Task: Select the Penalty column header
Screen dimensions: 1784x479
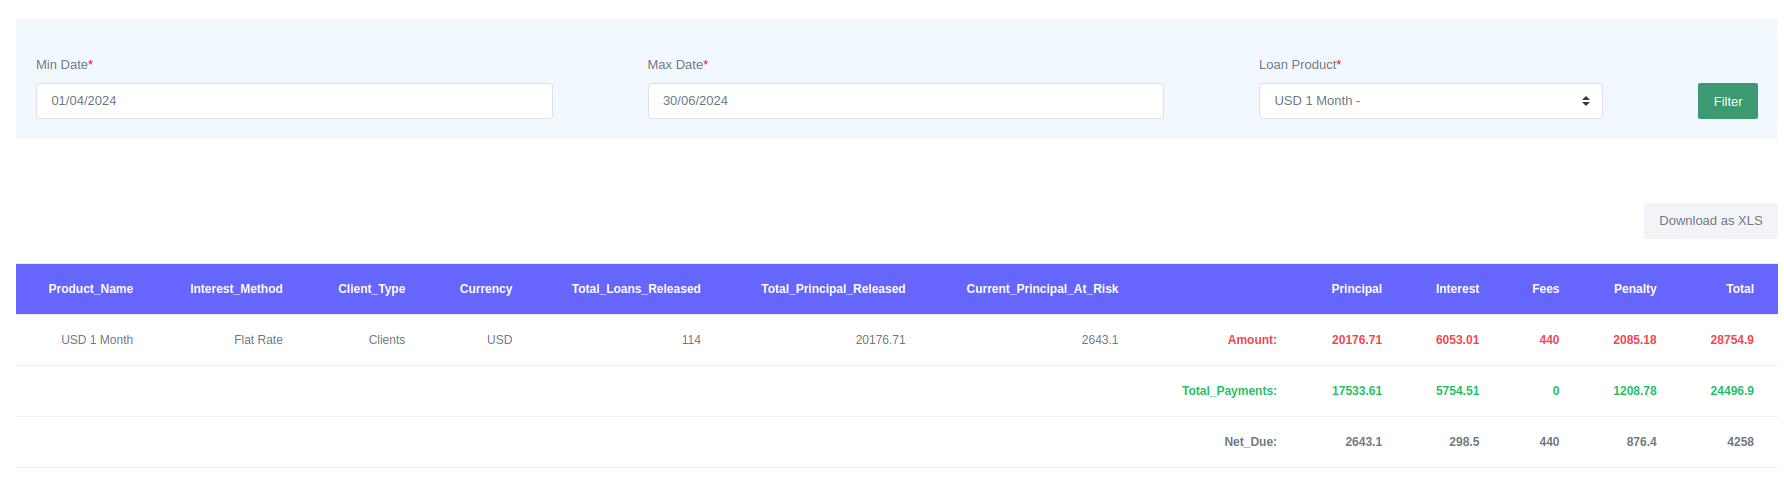Action: 1635,289
